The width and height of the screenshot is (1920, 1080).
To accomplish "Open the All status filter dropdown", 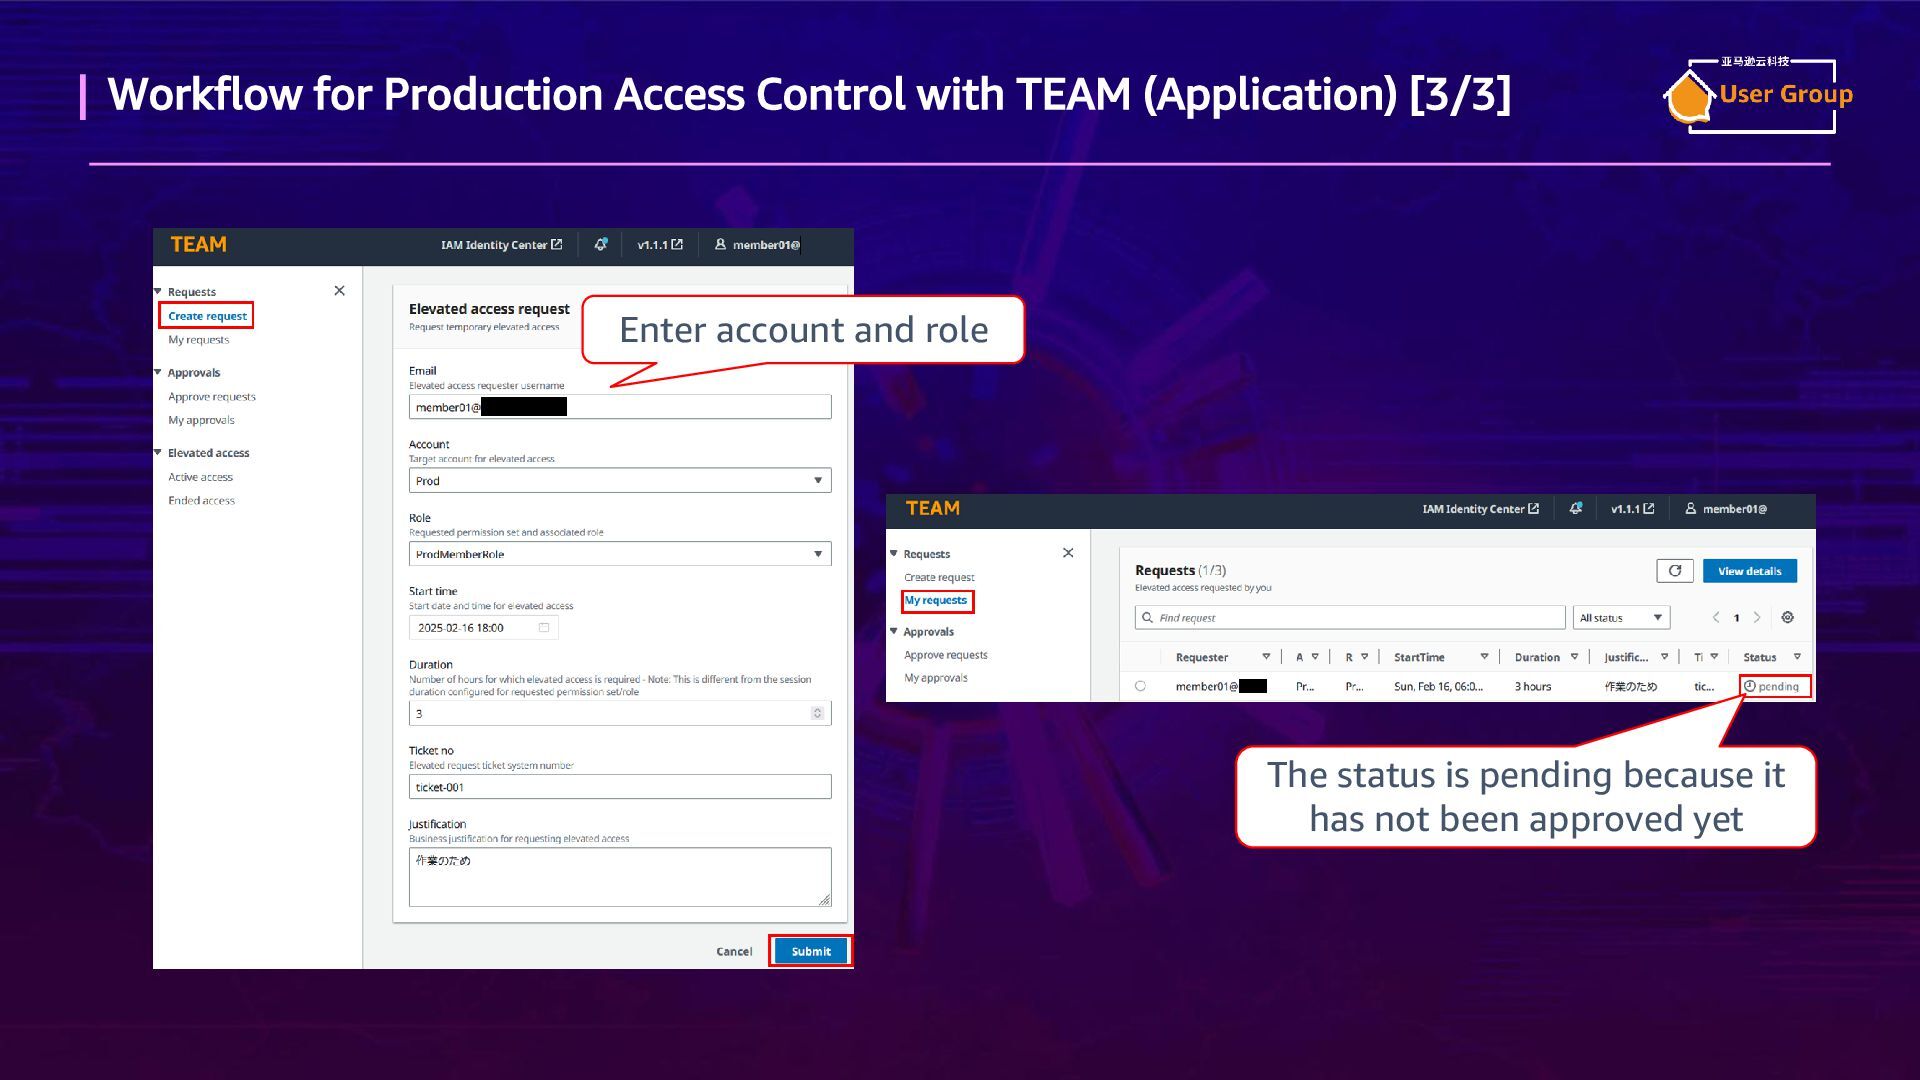I will click(x=1620, y=618).
